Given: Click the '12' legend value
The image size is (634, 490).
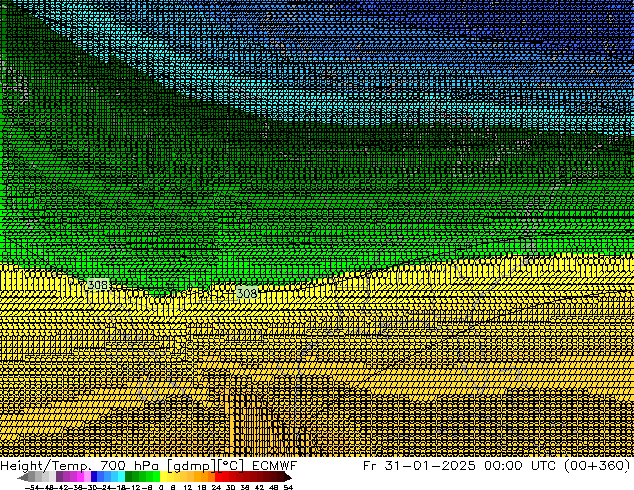Looking at the screenshot, I should [x=187, y=488].
